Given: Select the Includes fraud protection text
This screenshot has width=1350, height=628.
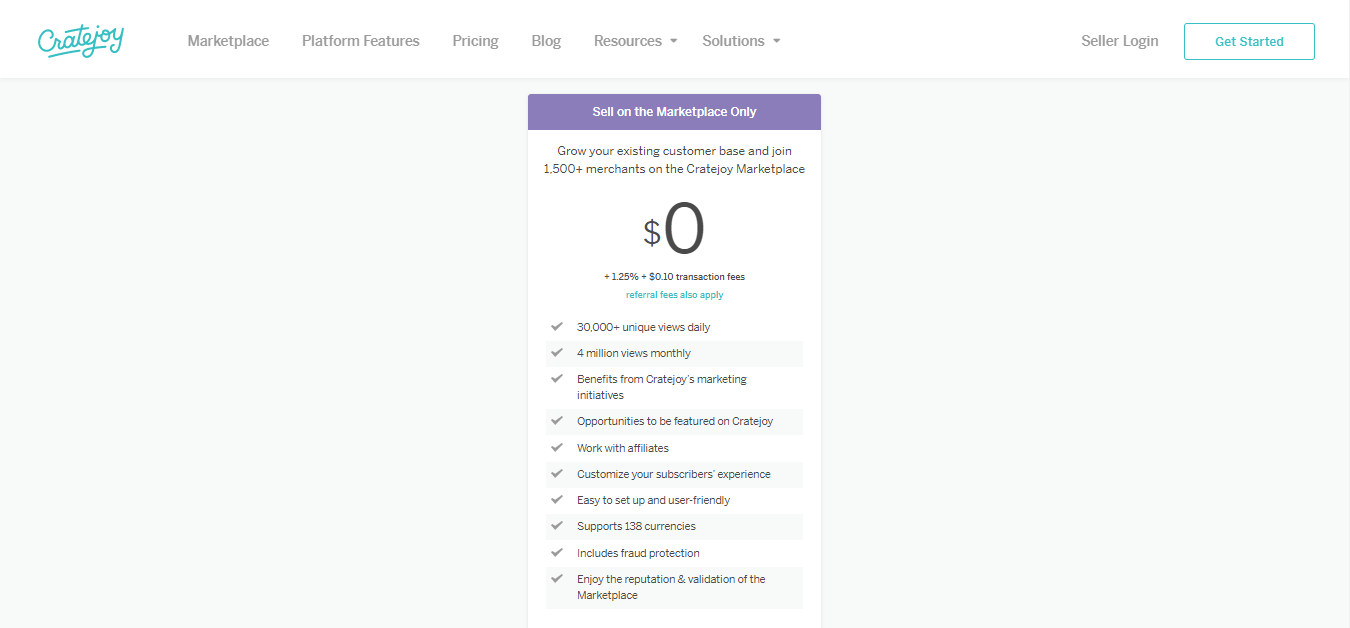Looking at the screenshot, I should pyautogui.click(x=638, y=553).
